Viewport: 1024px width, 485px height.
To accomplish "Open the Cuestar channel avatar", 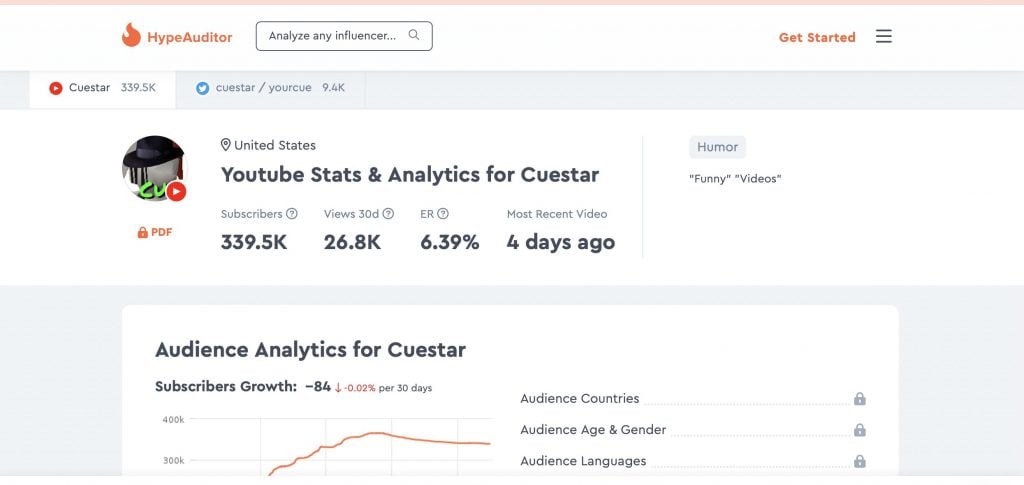I will tap(154, 168).
